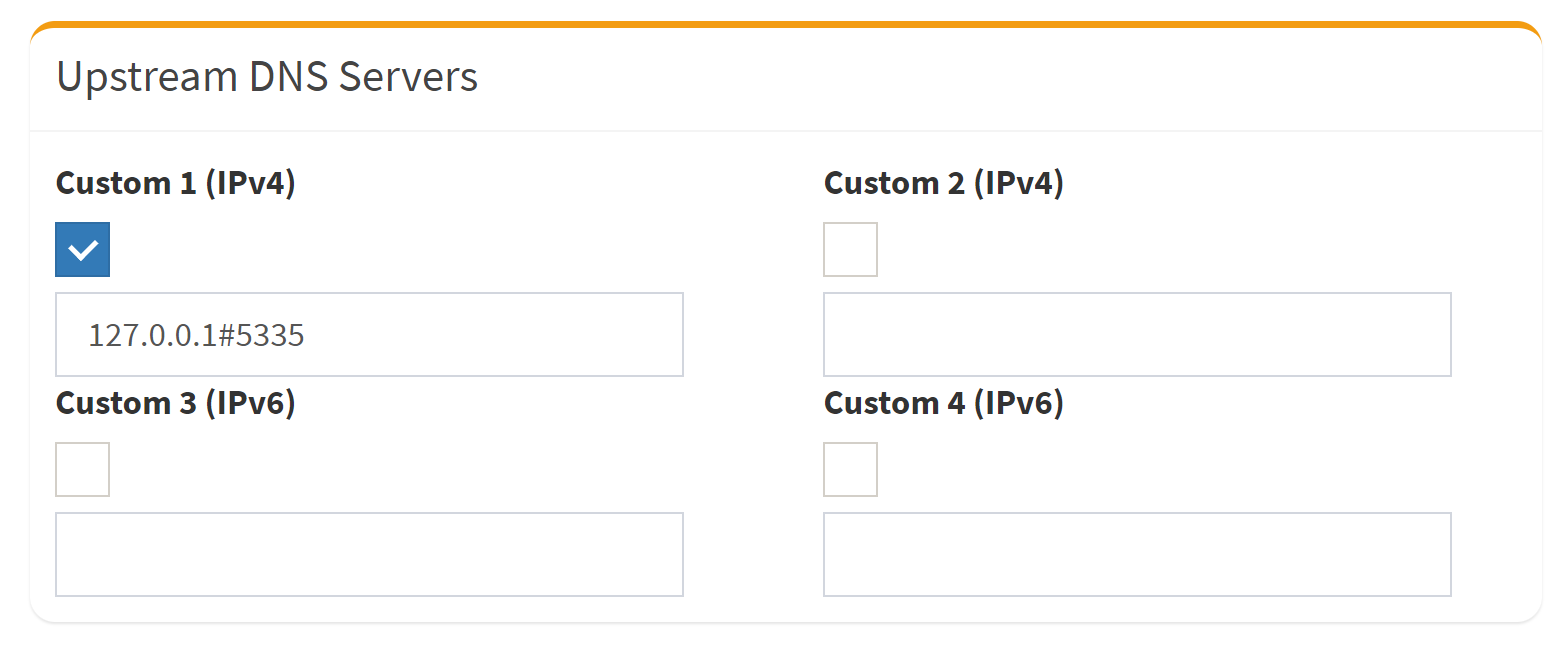Disable the Custom 1 (IPv4) upstream server
The height and width of the screenshot is (656, 1559).
tap(82, 249)
